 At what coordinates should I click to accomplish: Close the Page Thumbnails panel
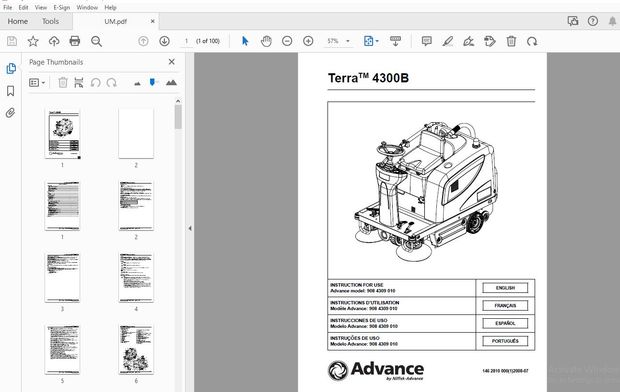[172, 62]
